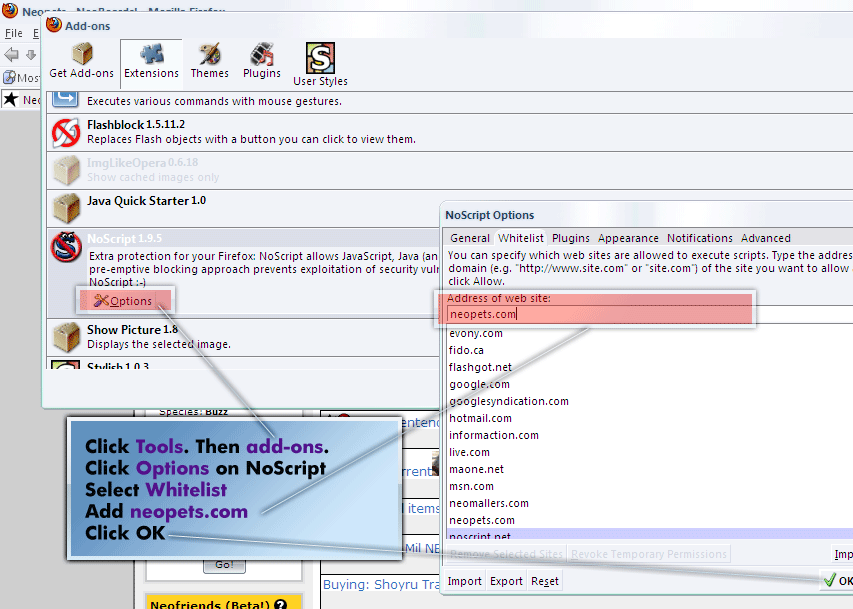Click the Show Picture package icon
The height and width of the screenshot is (609, 853).
[66, 337]
